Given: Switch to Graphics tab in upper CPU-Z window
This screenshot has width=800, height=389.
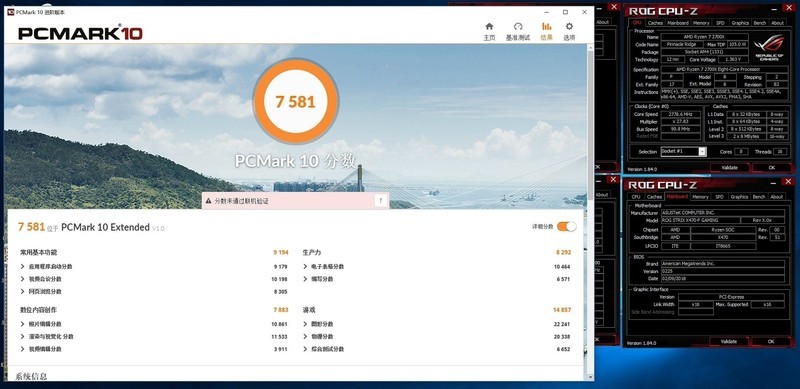Looking at the screenshot, I should click(740, 22).
